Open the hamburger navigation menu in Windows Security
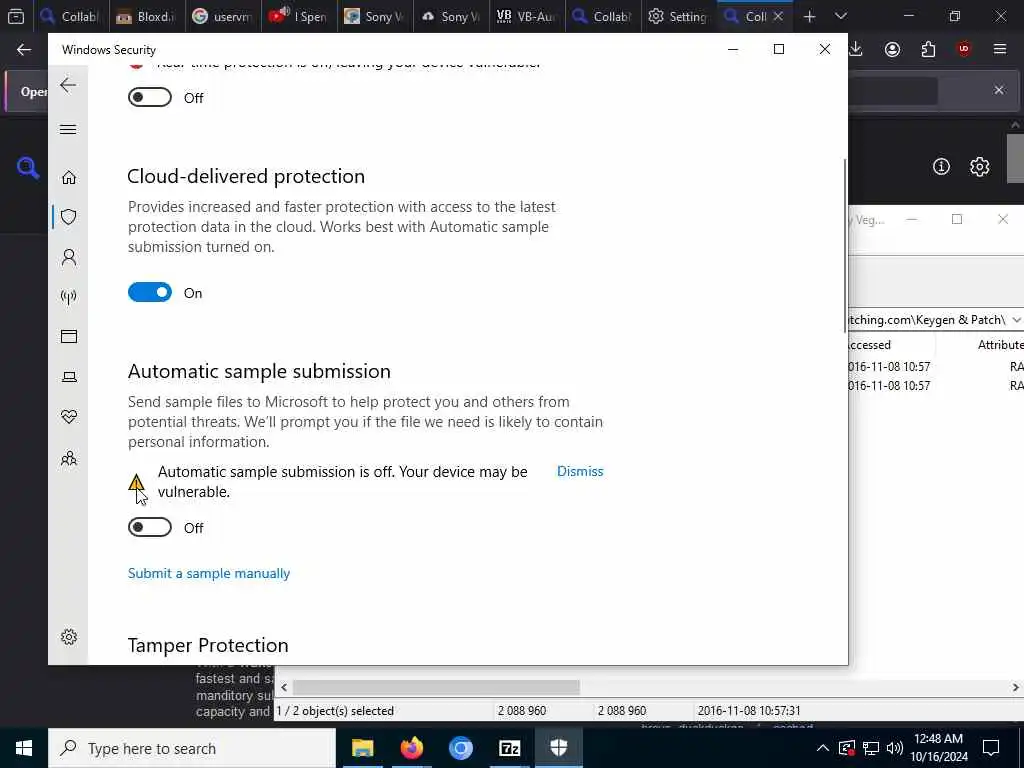 tap(68, 129)
